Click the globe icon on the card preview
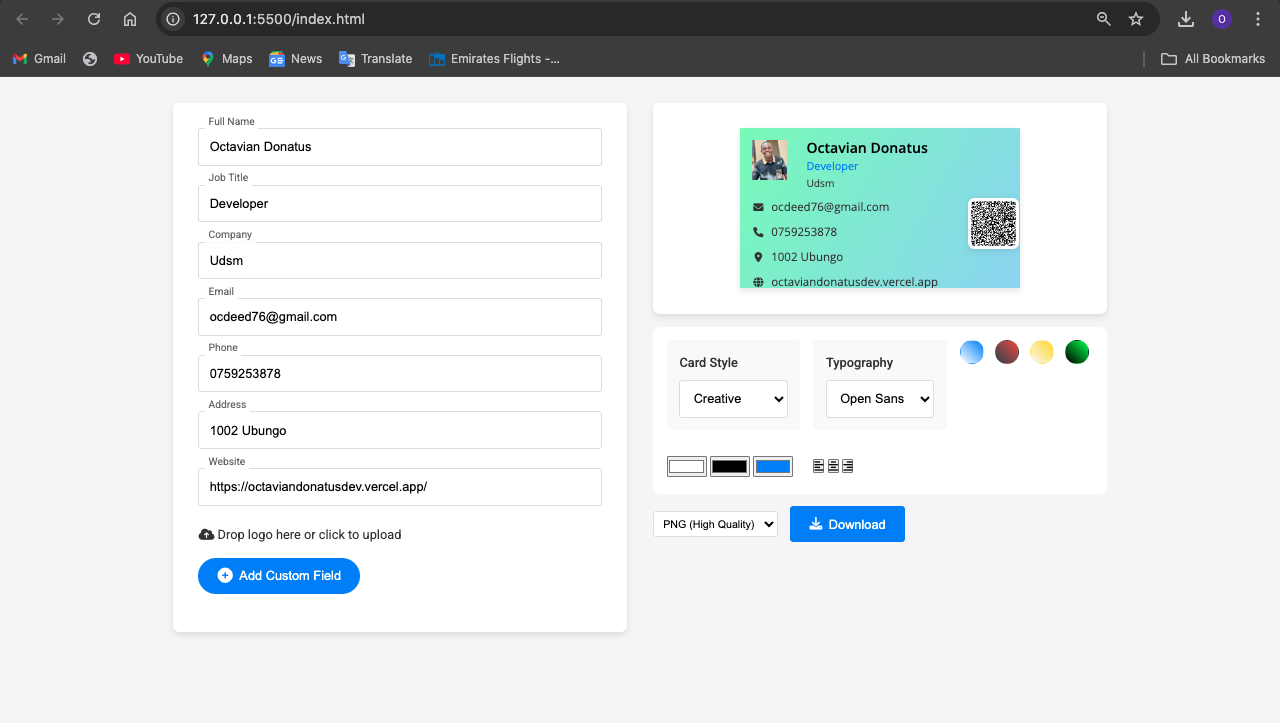Viewport: 1280px width, 723px height. [x=758, y=282]
